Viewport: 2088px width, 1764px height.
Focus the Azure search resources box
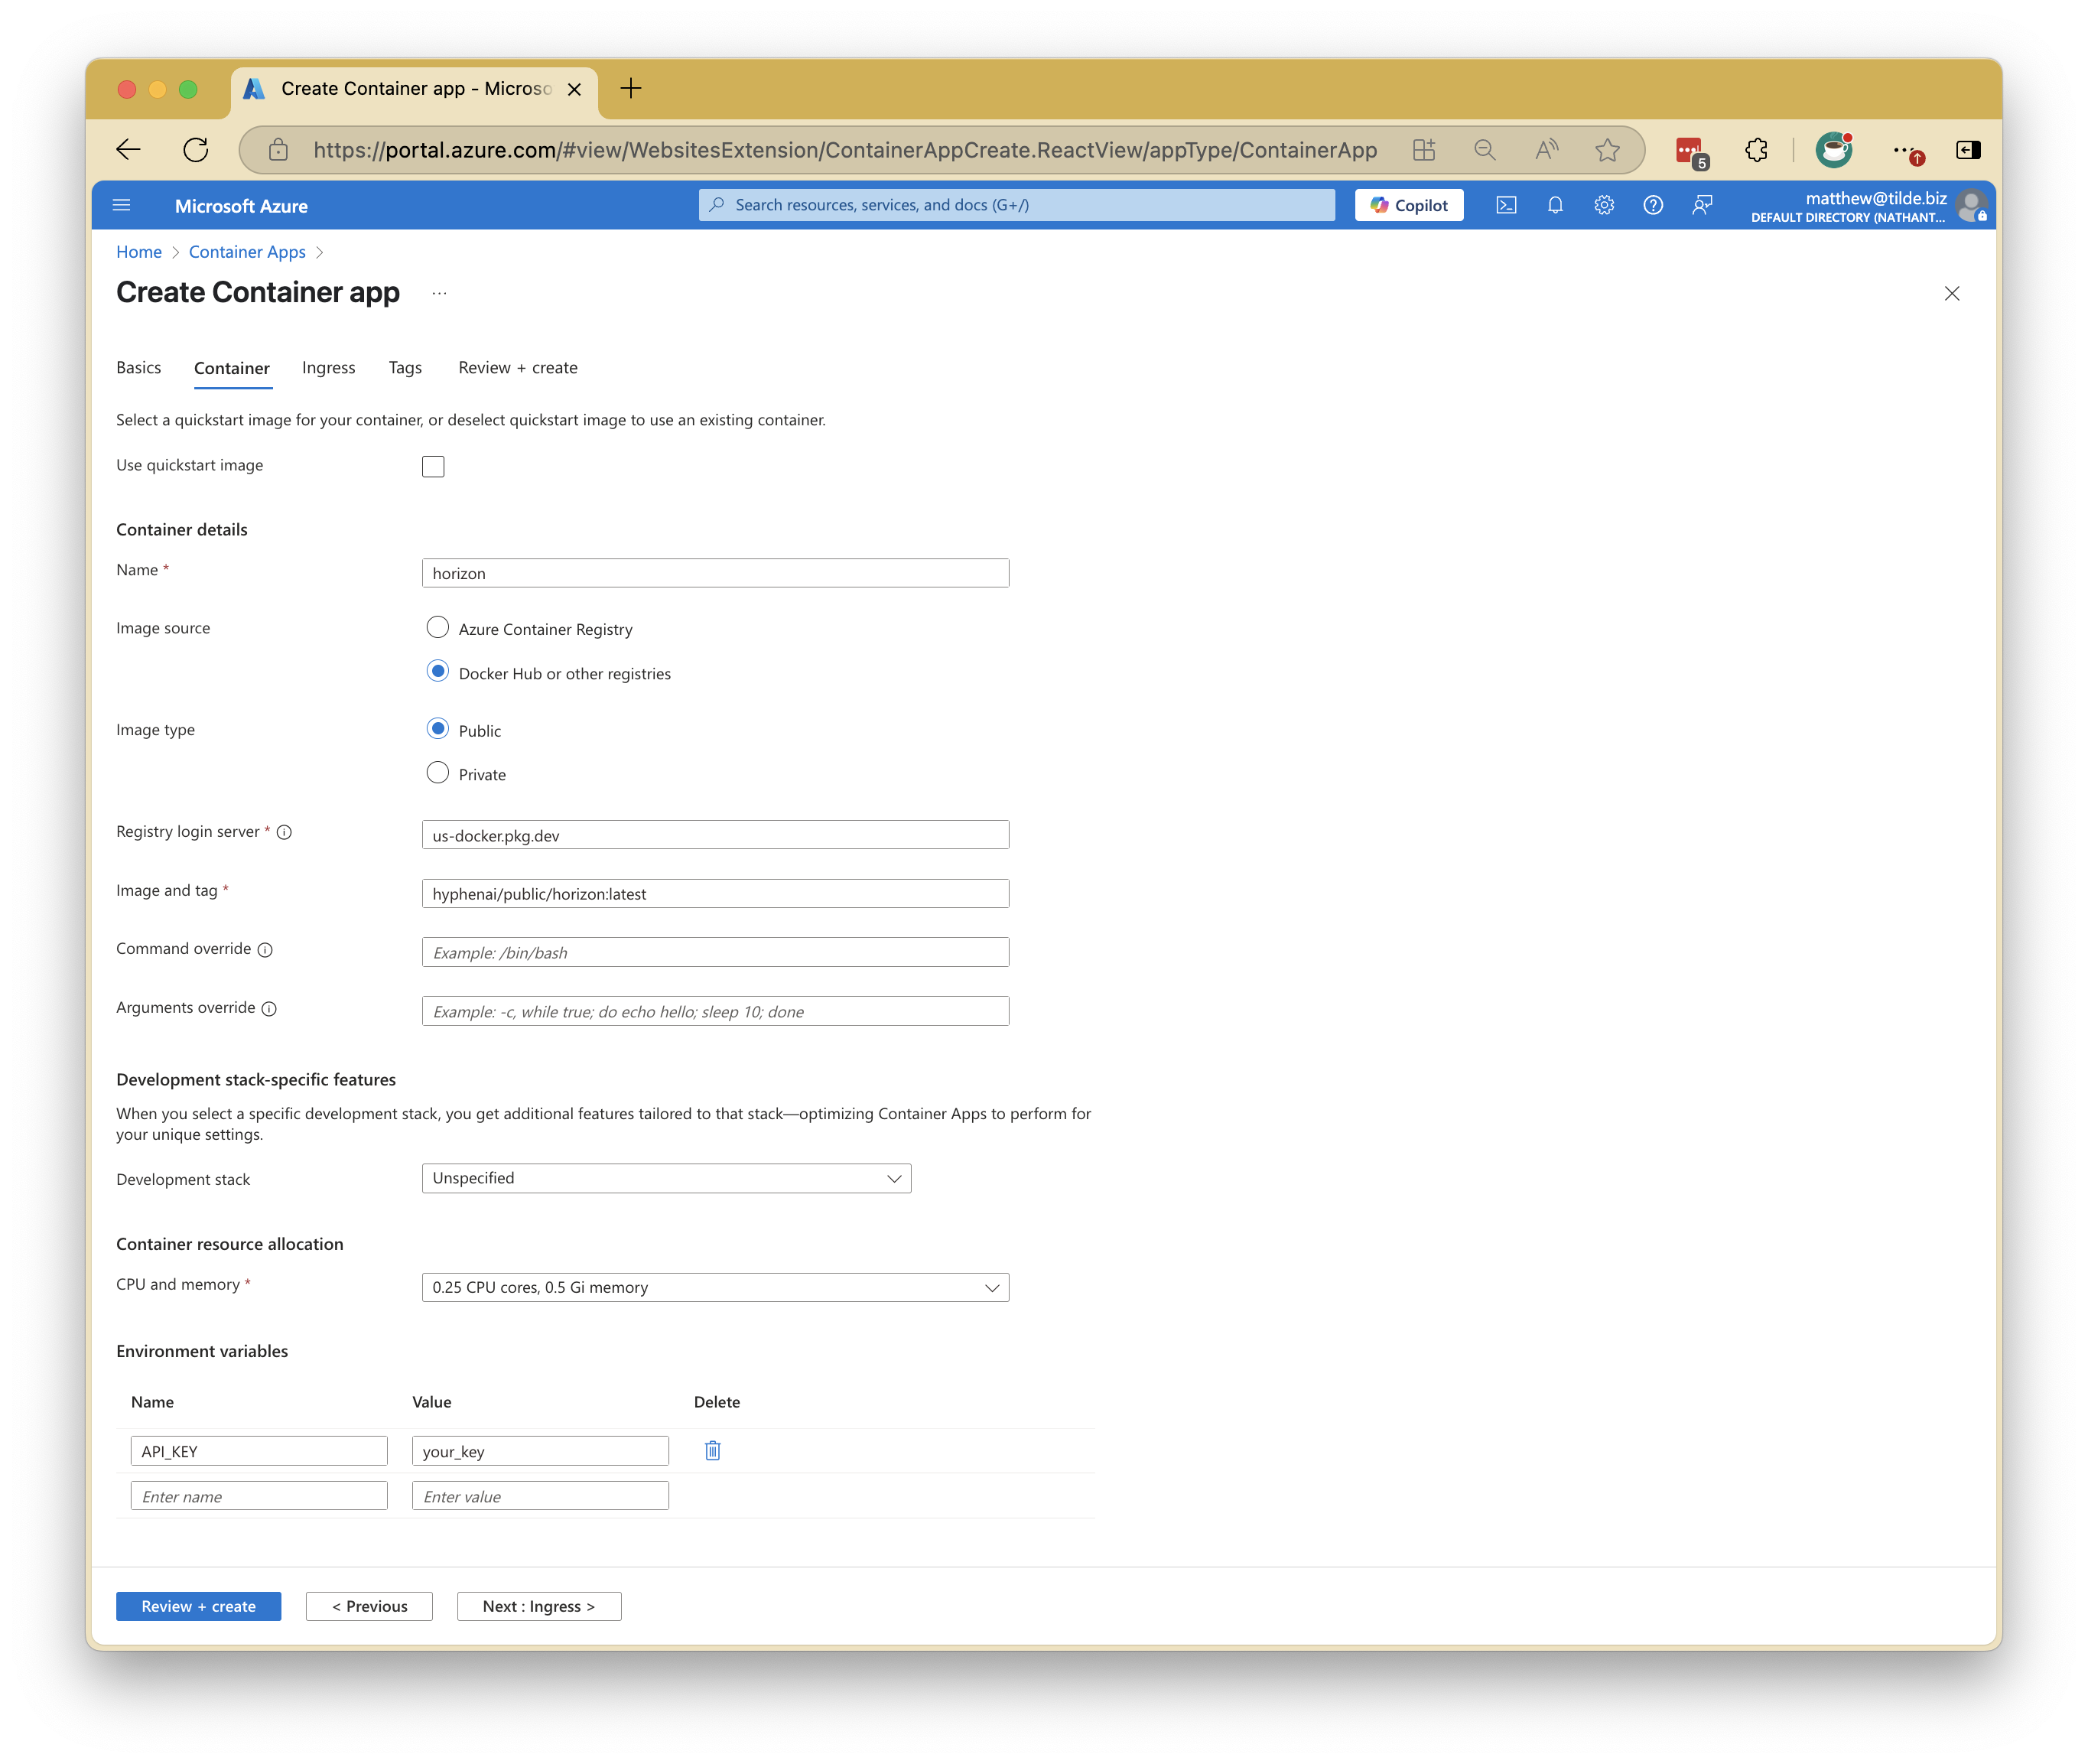1016,205
